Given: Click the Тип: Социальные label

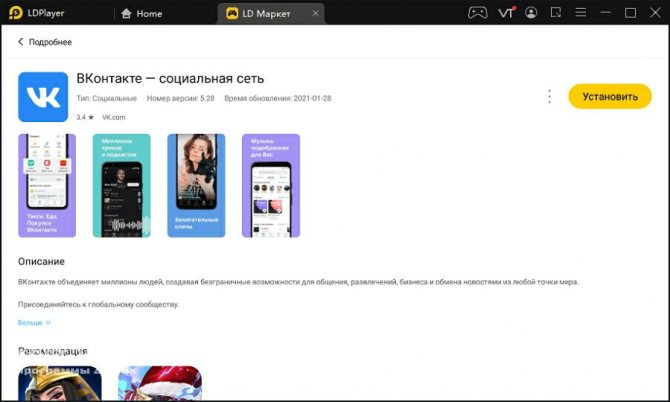Looking at the screenshot, I should point(106,98).
